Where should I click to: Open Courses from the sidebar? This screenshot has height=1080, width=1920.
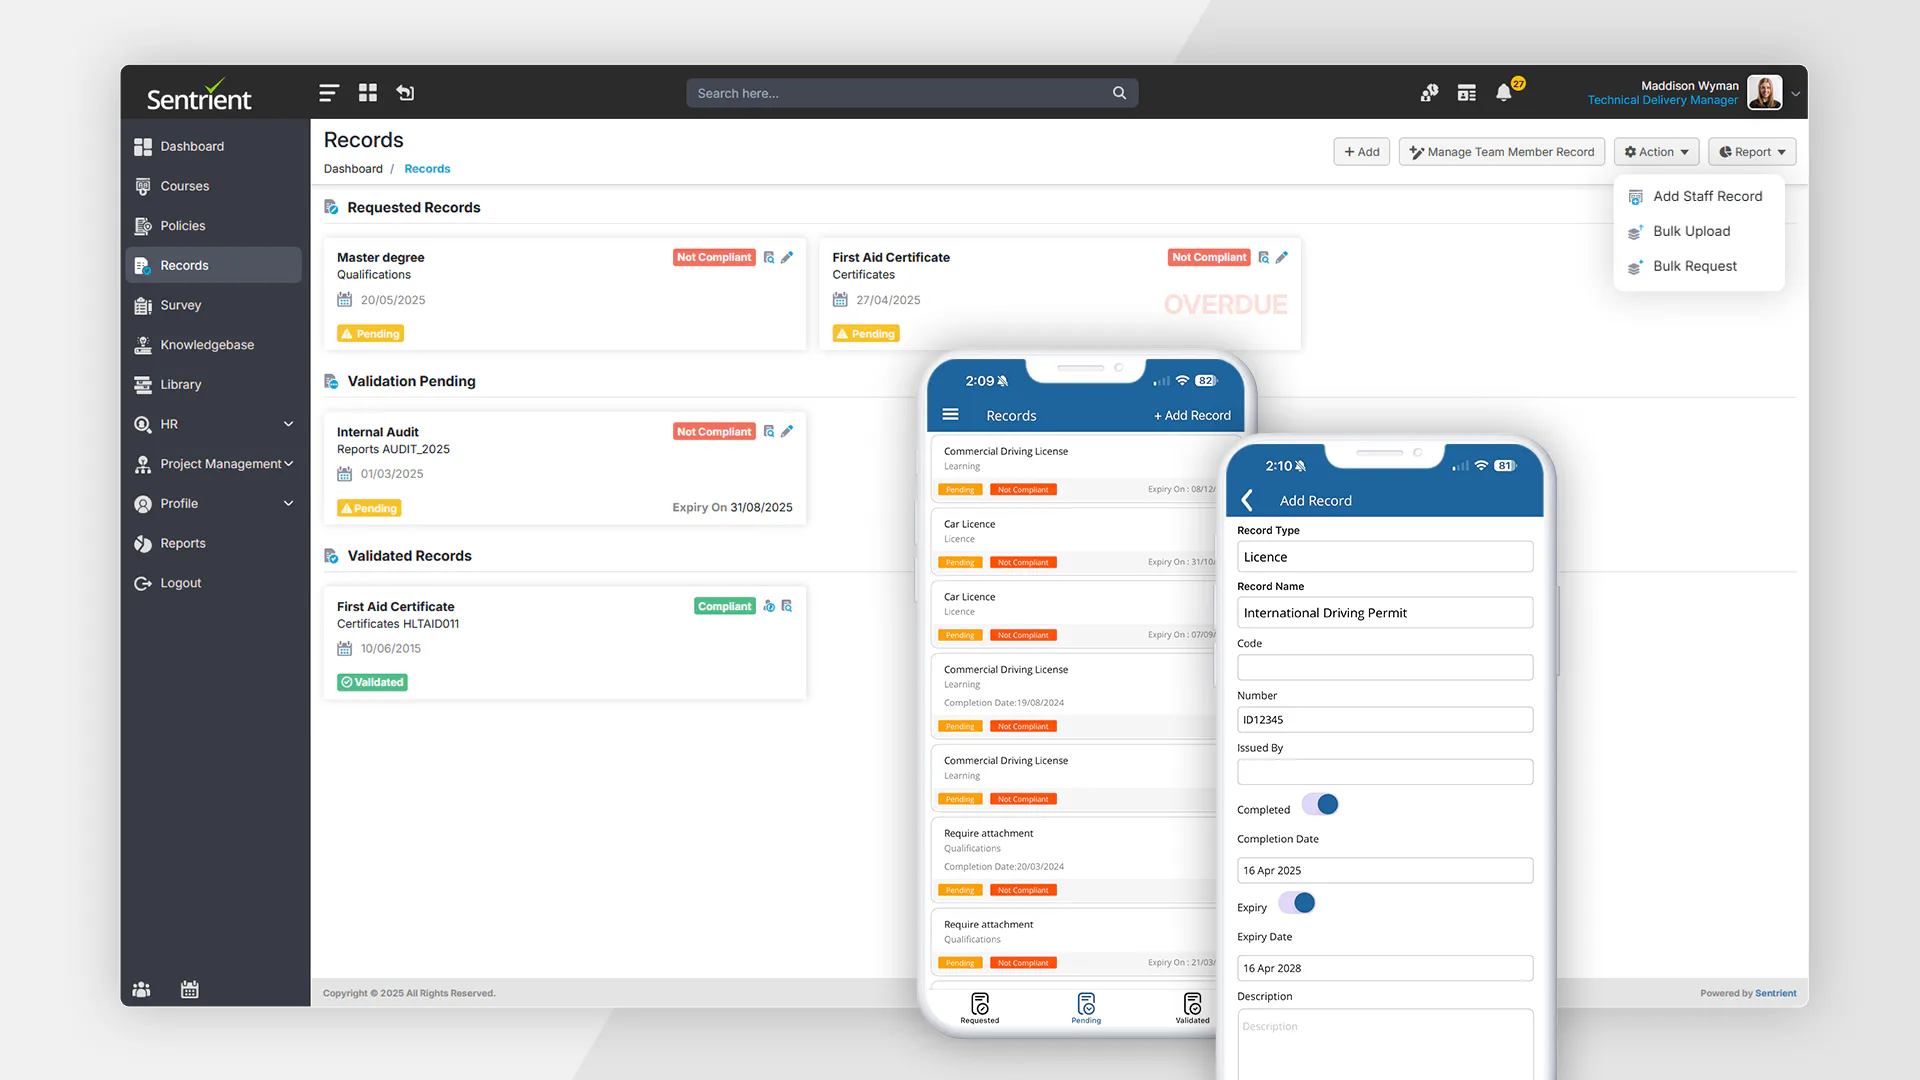coord(184,185)
